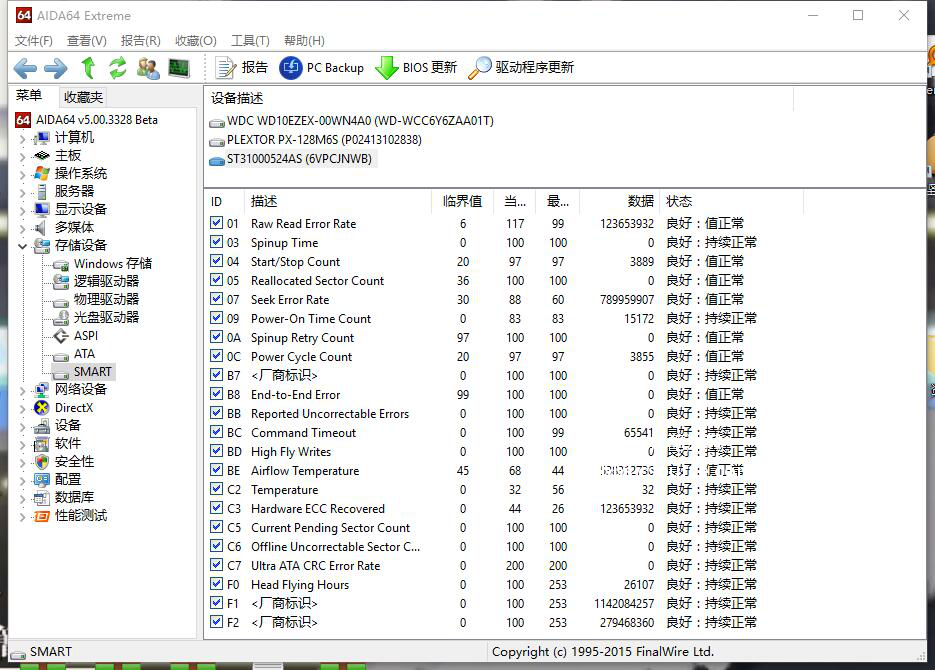Toggle the C5 Current Pending Sector checkbox

tap(216, 528)
